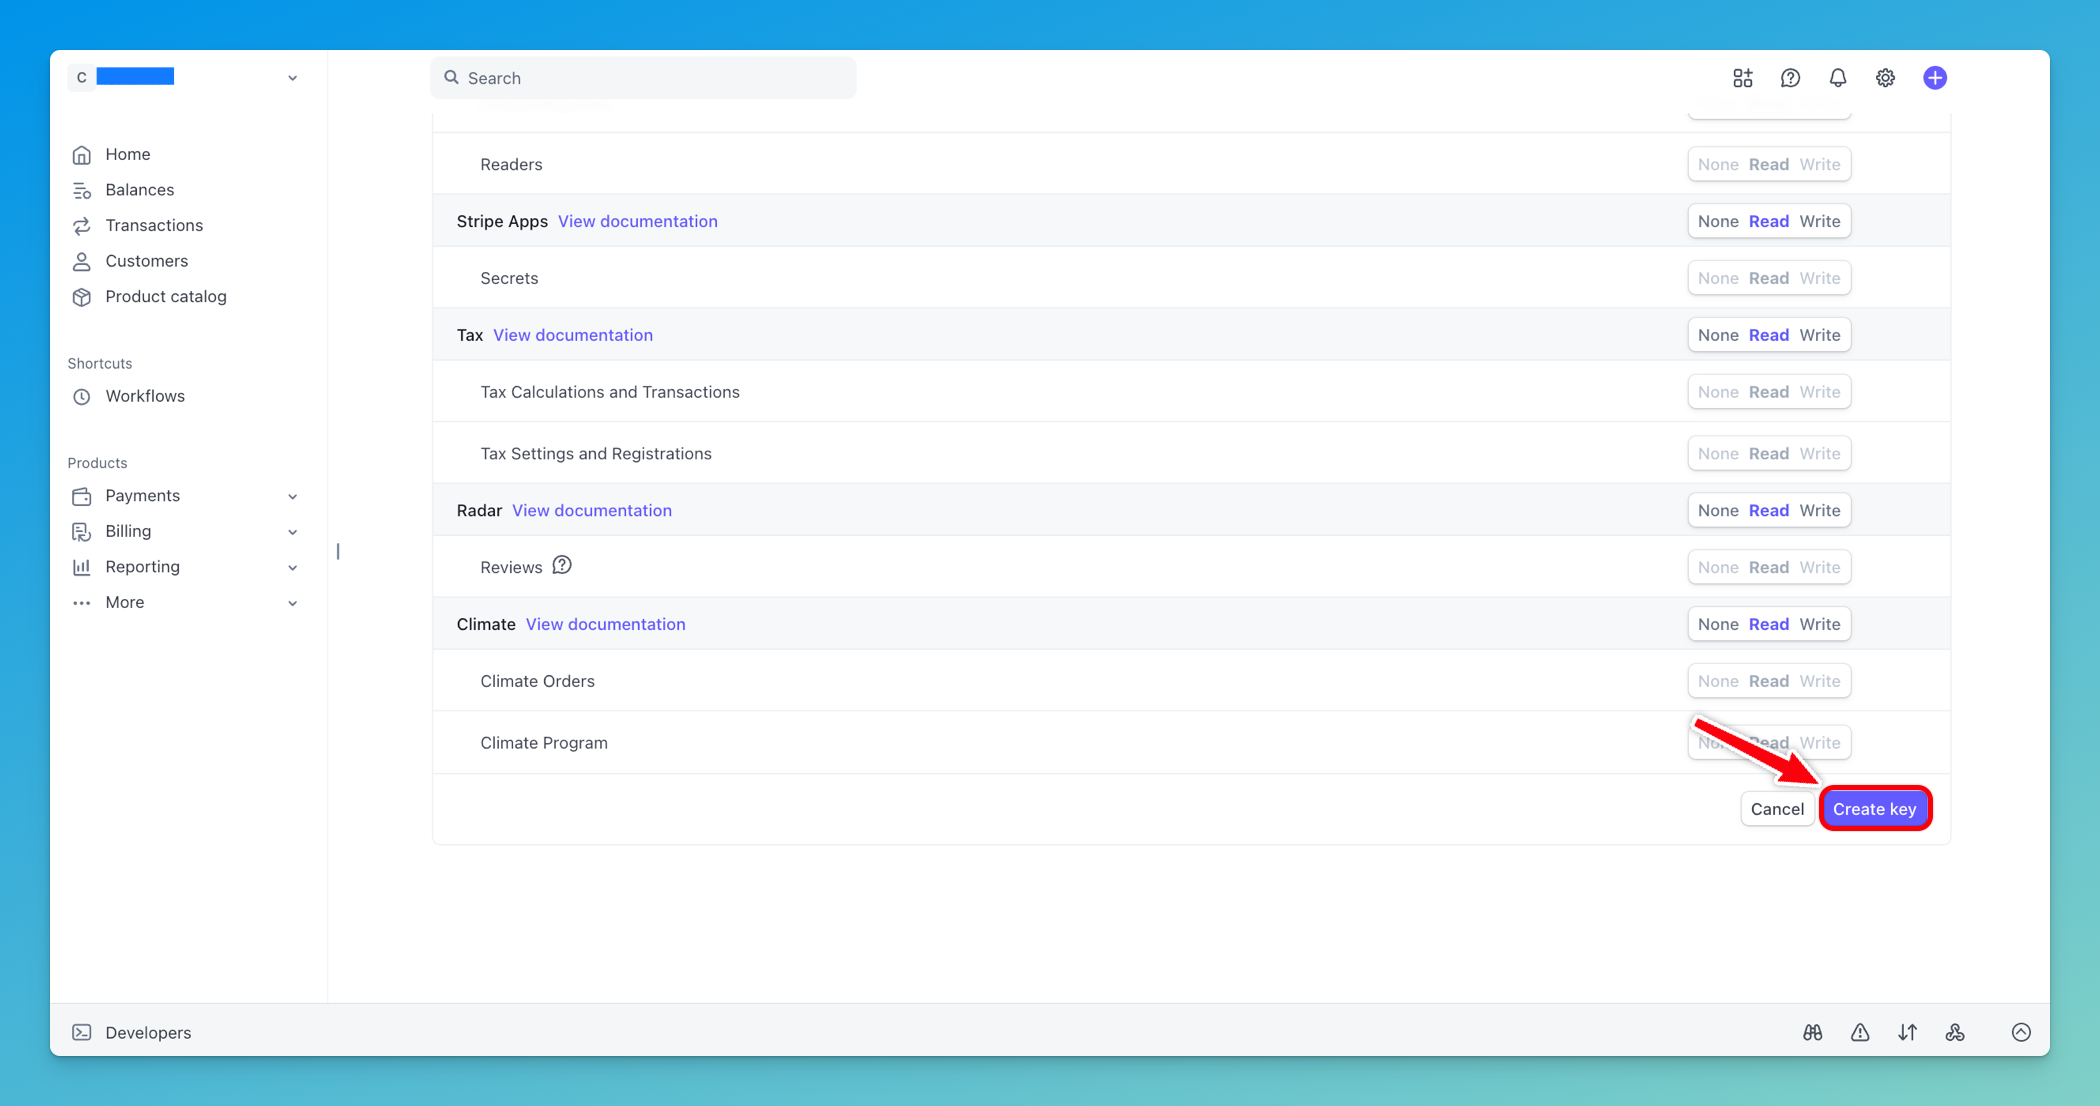2100x1106 pixels.
Task: Select Read access for Climate Orders
Action: pos(1769,680)
